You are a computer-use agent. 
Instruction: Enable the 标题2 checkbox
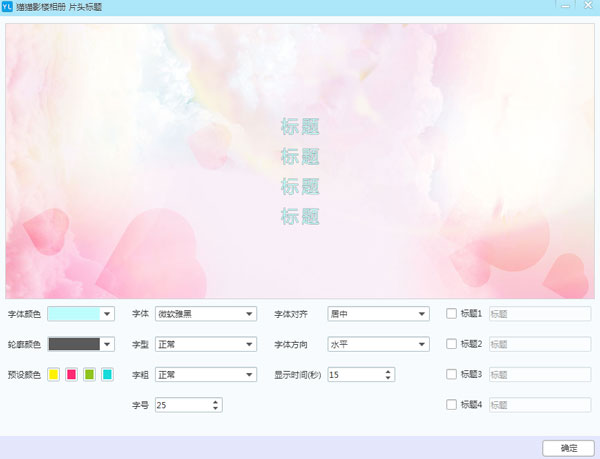[452, 344]
